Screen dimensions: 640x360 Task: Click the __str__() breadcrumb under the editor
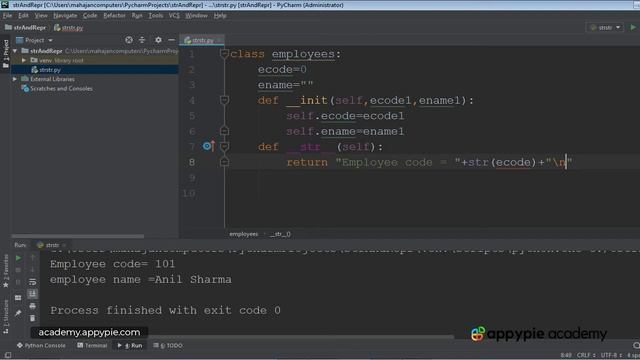[x=280, y=234]
